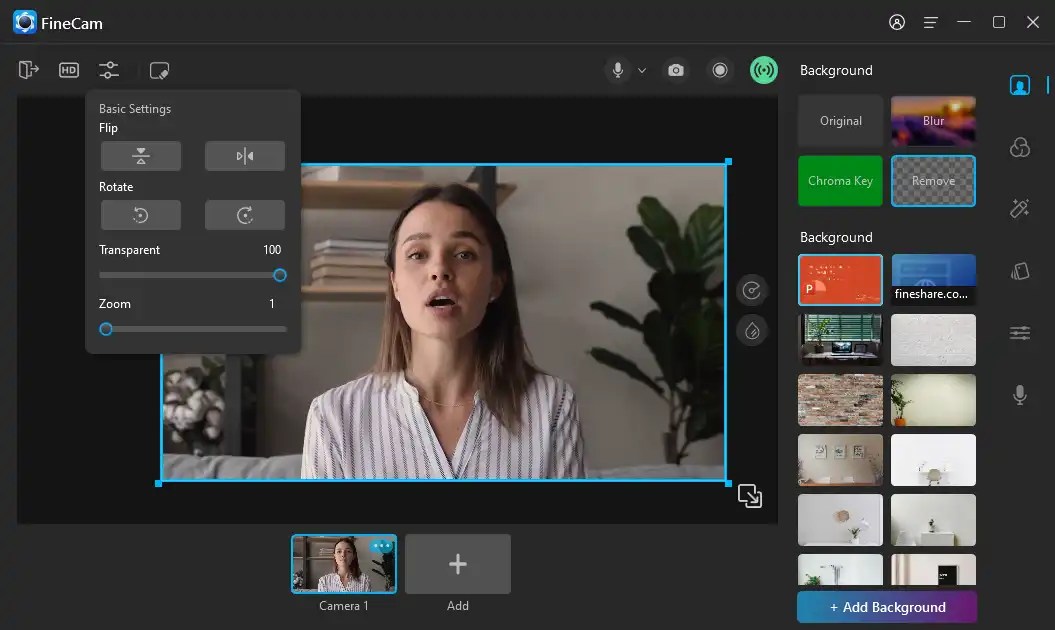Enable the Blur background option
Screen dimensions: 1055x630
click(x=933, y=120)
